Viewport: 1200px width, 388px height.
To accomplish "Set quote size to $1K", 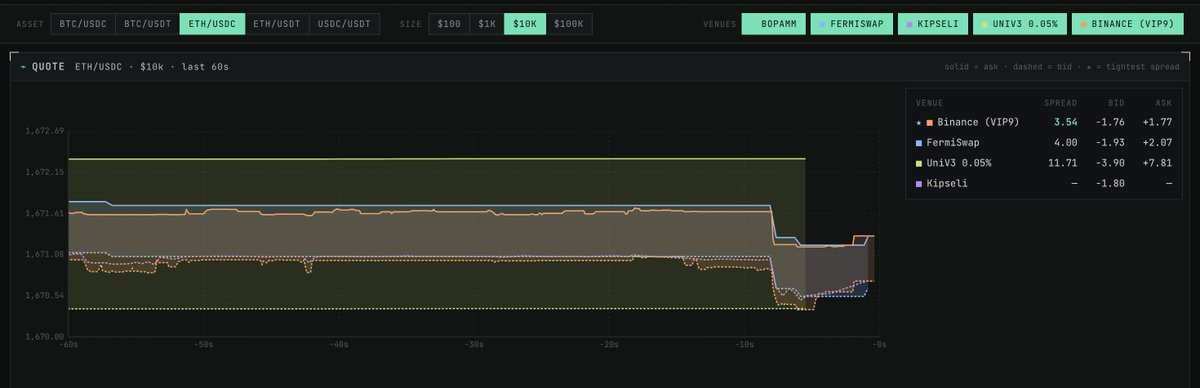I will click(487, 23).
